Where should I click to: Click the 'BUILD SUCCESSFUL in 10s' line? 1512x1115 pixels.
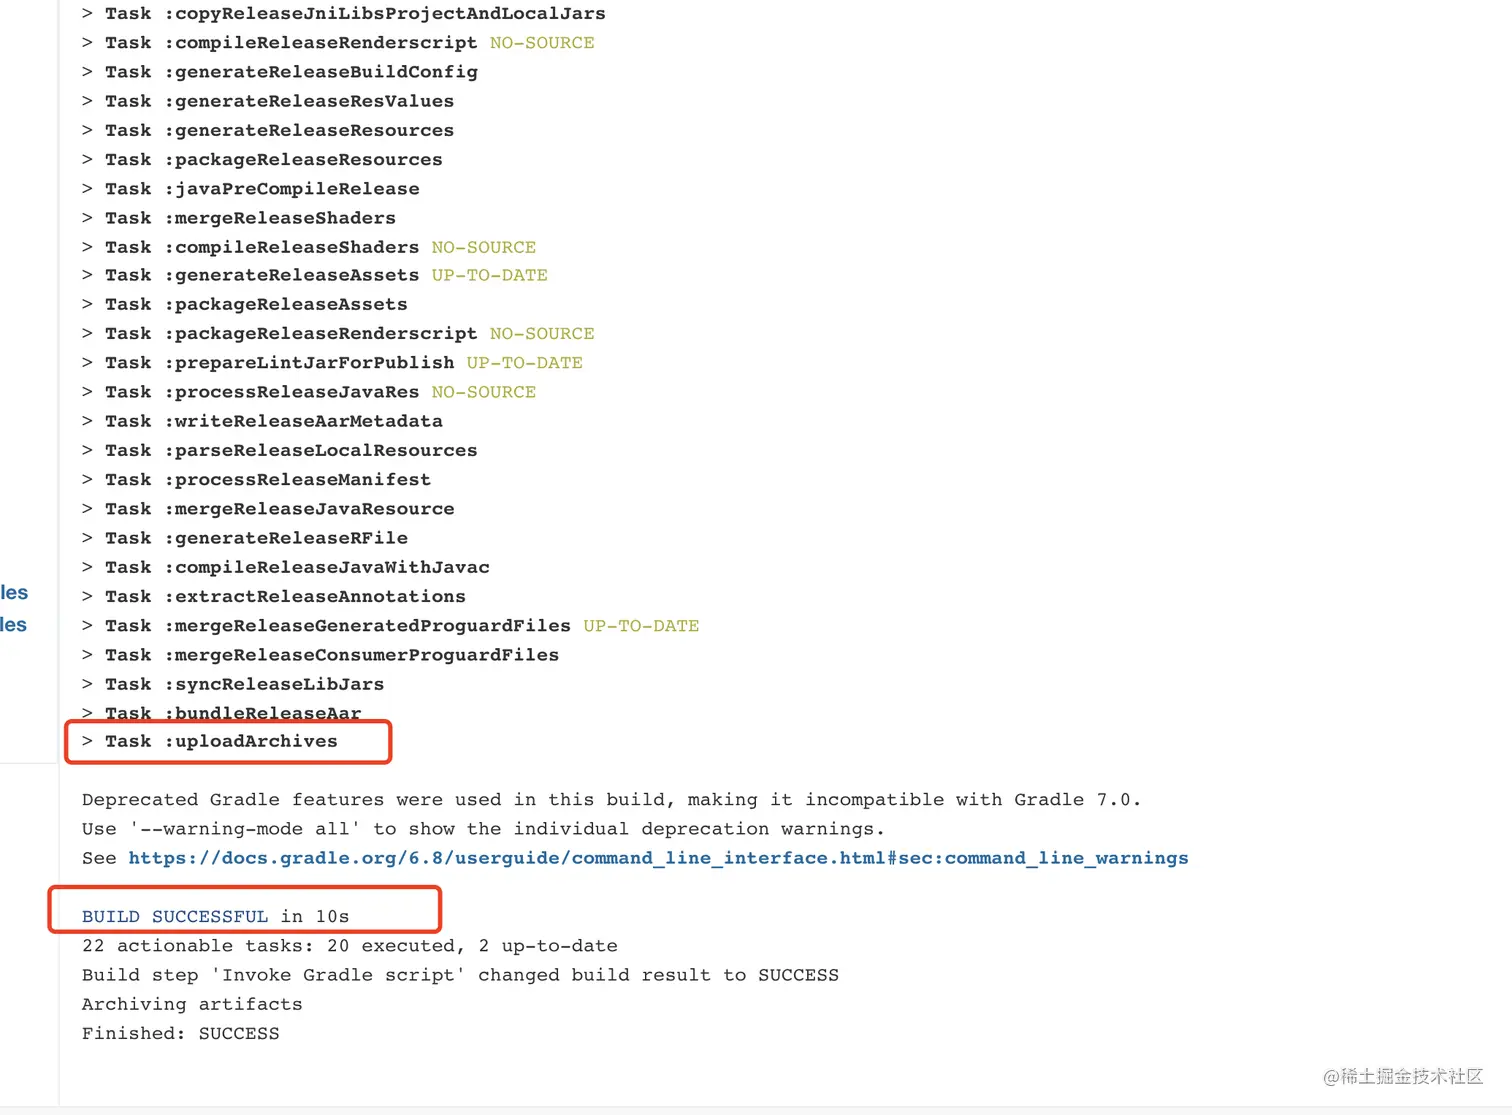click(216, 917)
